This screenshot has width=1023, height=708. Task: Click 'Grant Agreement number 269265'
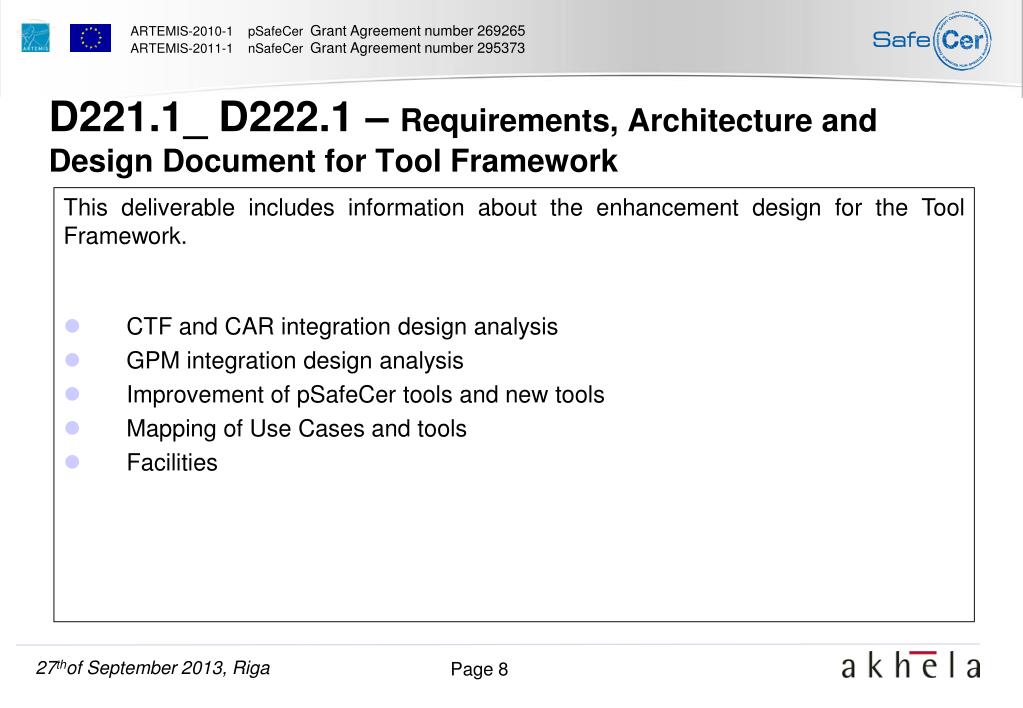point(418,31)
